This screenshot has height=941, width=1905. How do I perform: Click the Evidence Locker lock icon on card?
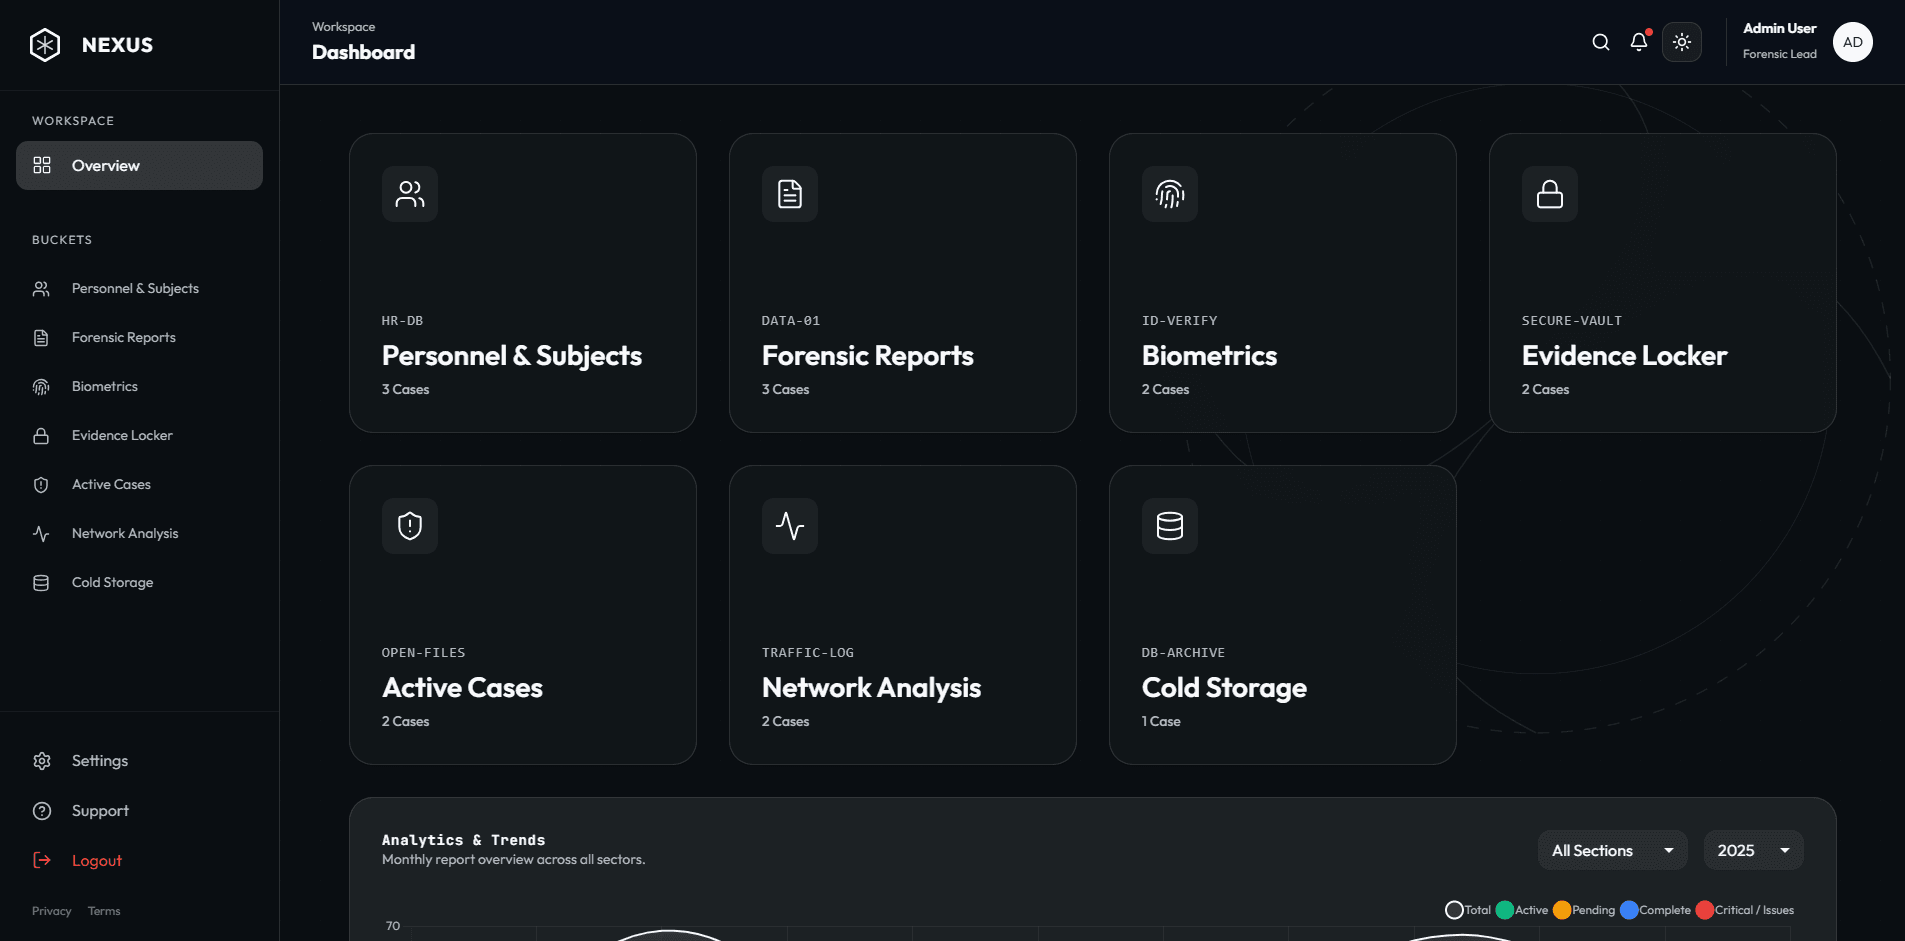click(x=1549, y=194)
